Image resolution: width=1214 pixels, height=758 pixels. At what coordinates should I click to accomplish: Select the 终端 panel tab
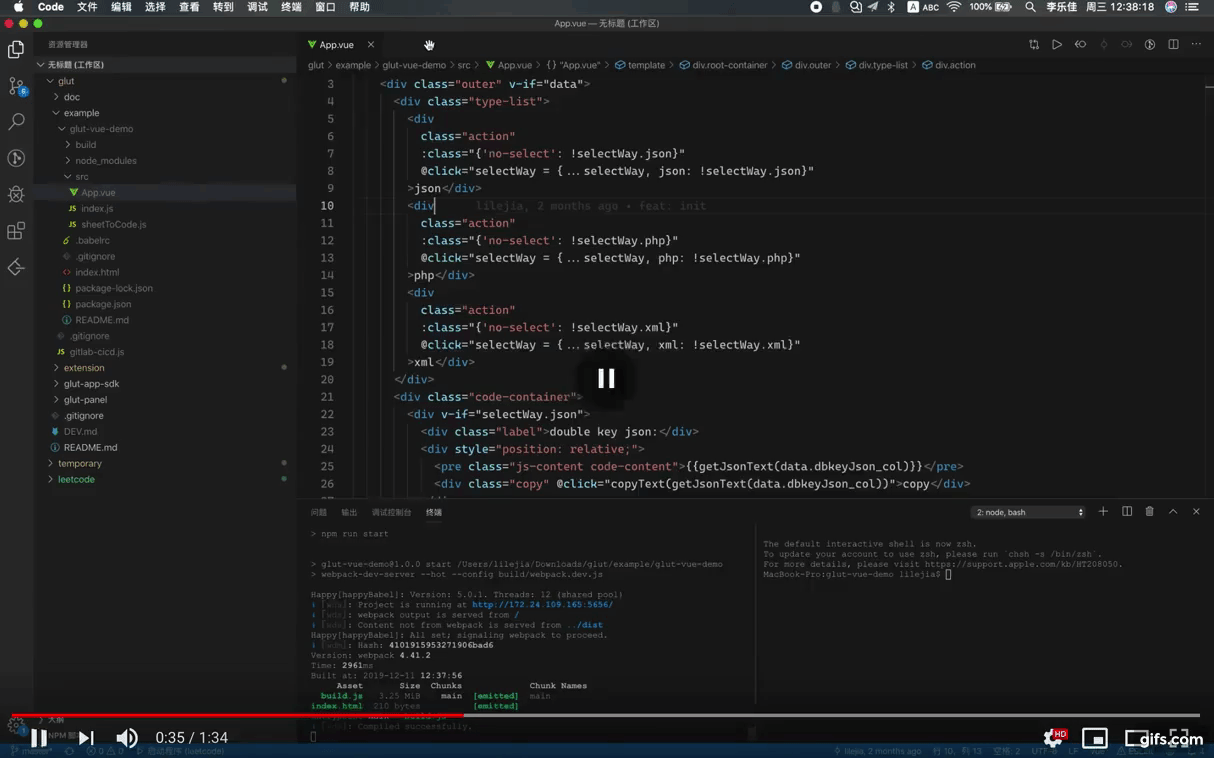coord(434,512)
